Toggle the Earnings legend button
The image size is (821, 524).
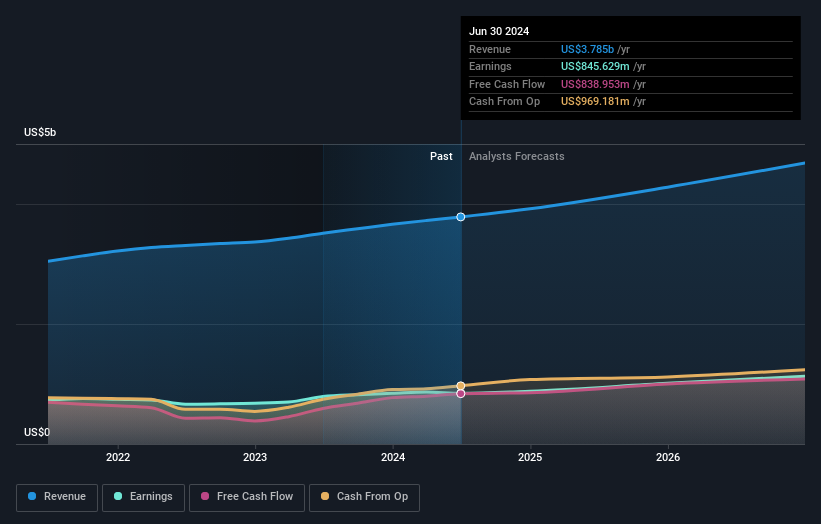coord(143,497)
